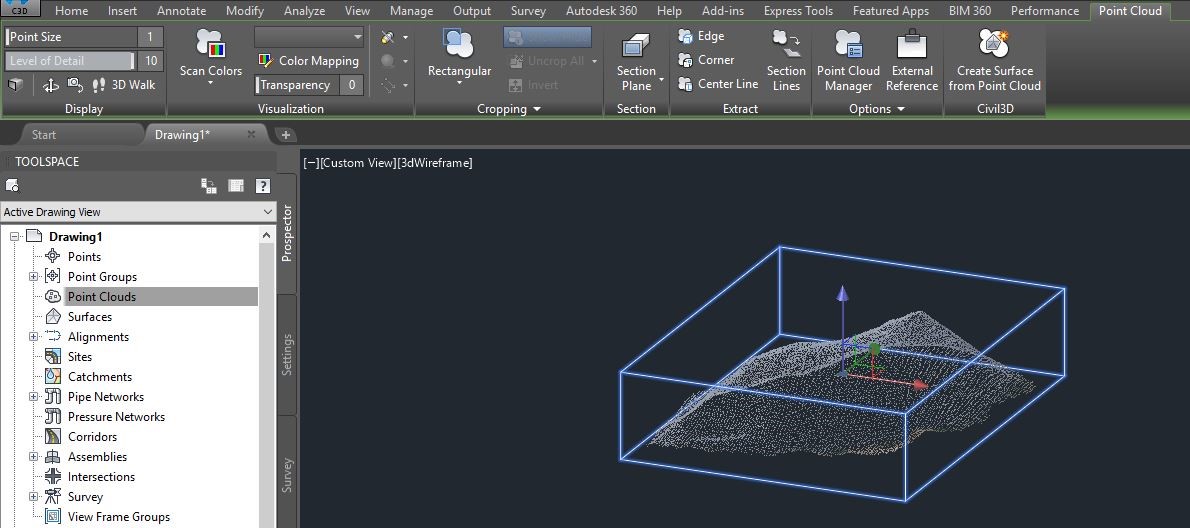Open Color Mapping settings

click(308, 61)
